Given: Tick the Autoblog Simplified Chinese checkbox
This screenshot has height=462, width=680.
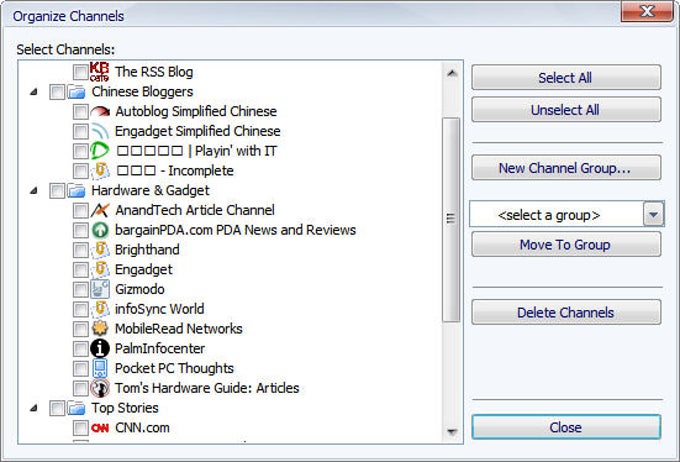Looking at the screenshot, I should pos(80,111).
